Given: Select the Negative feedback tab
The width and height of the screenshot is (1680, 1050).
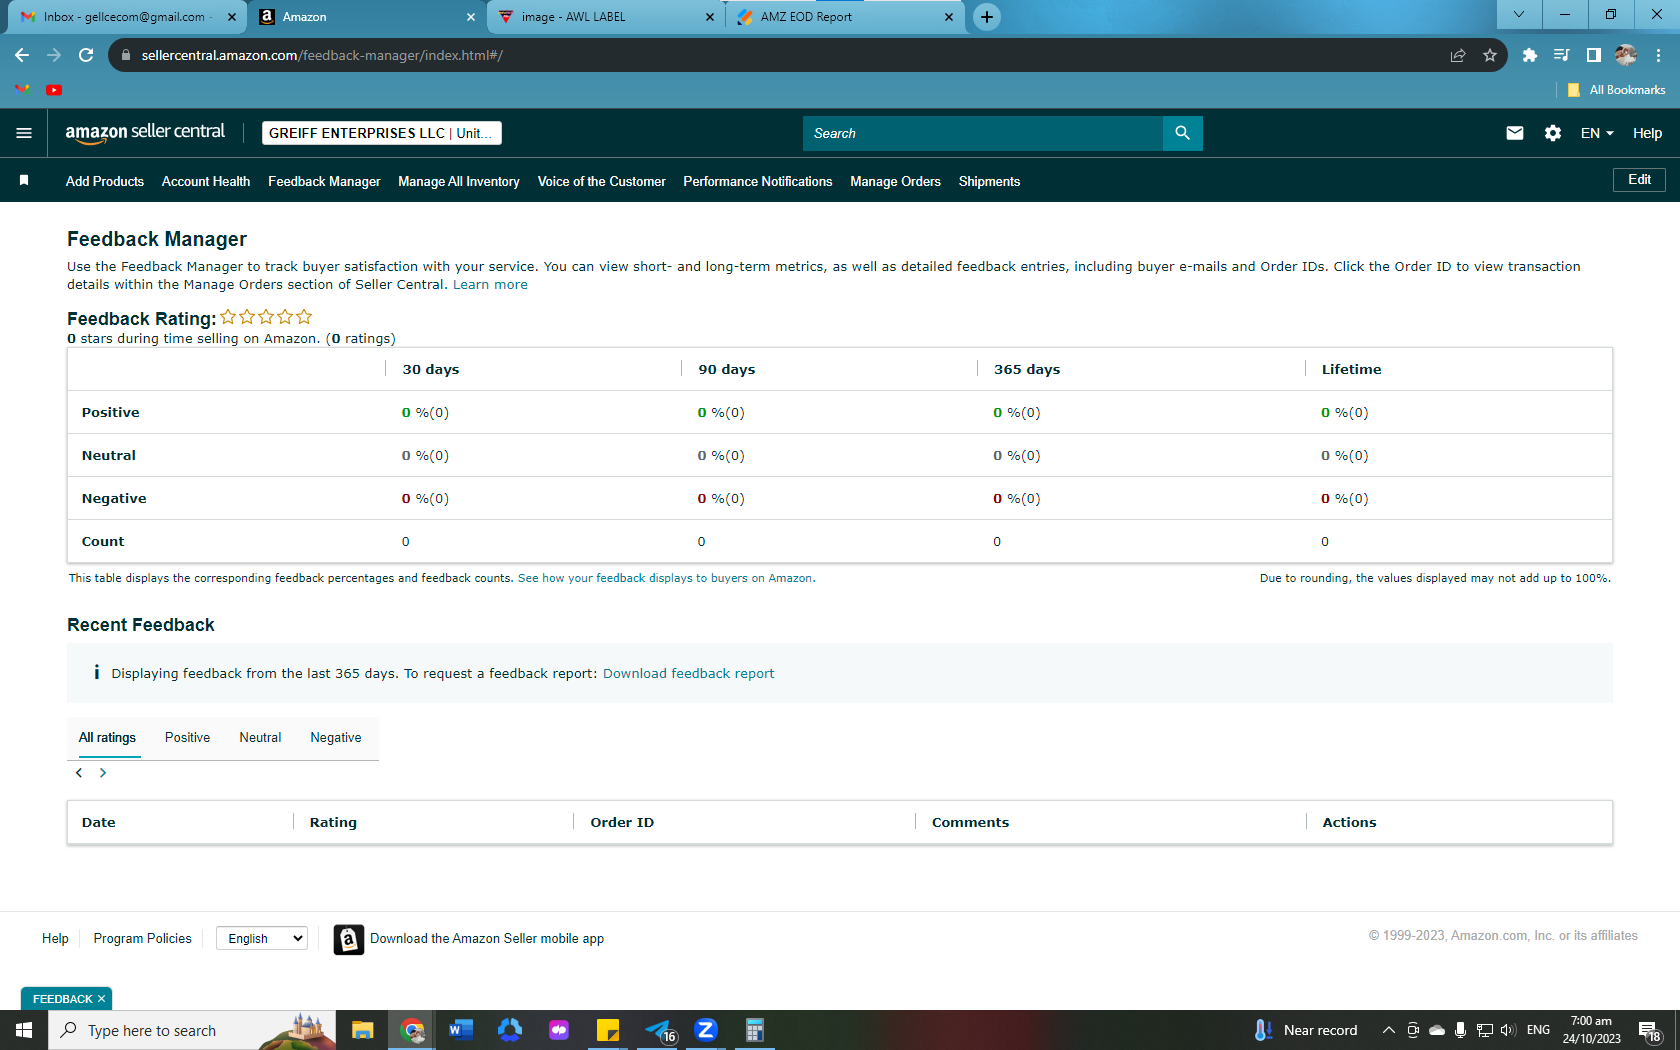Looking at the screenshot, I should [x=336, y=738].
